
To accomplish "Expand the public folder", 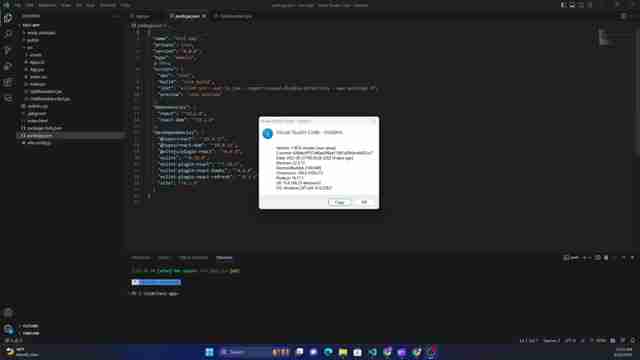I will click(33, 40).
